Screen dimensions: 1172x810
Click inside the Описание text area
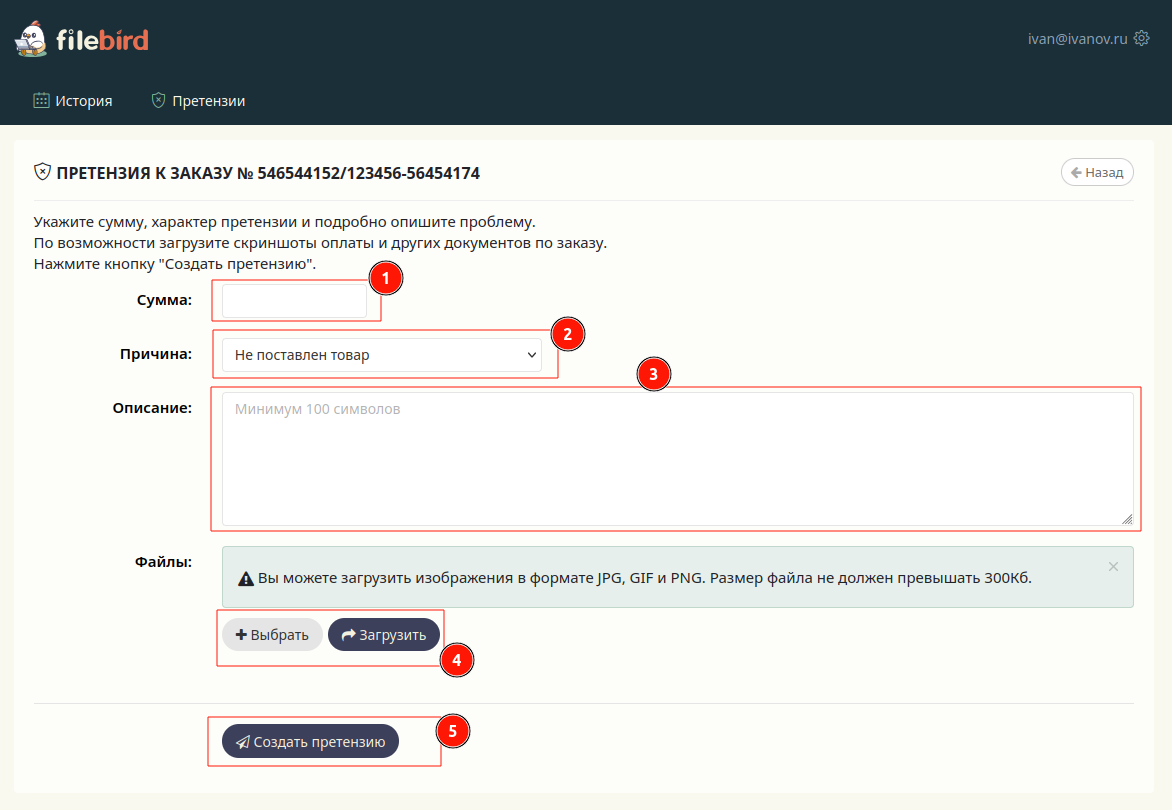pyautogui.click(x=676, y=458)
